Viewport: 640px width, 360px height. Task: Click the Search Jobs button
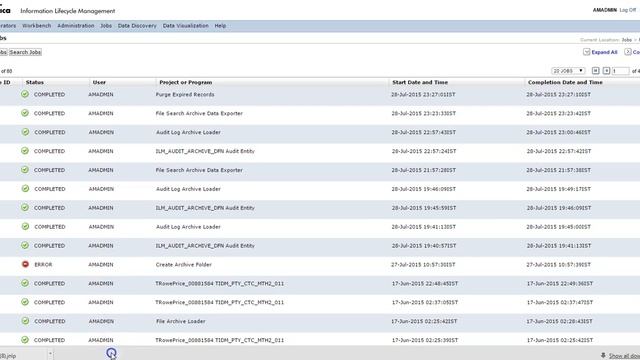[x=25, y=52]
